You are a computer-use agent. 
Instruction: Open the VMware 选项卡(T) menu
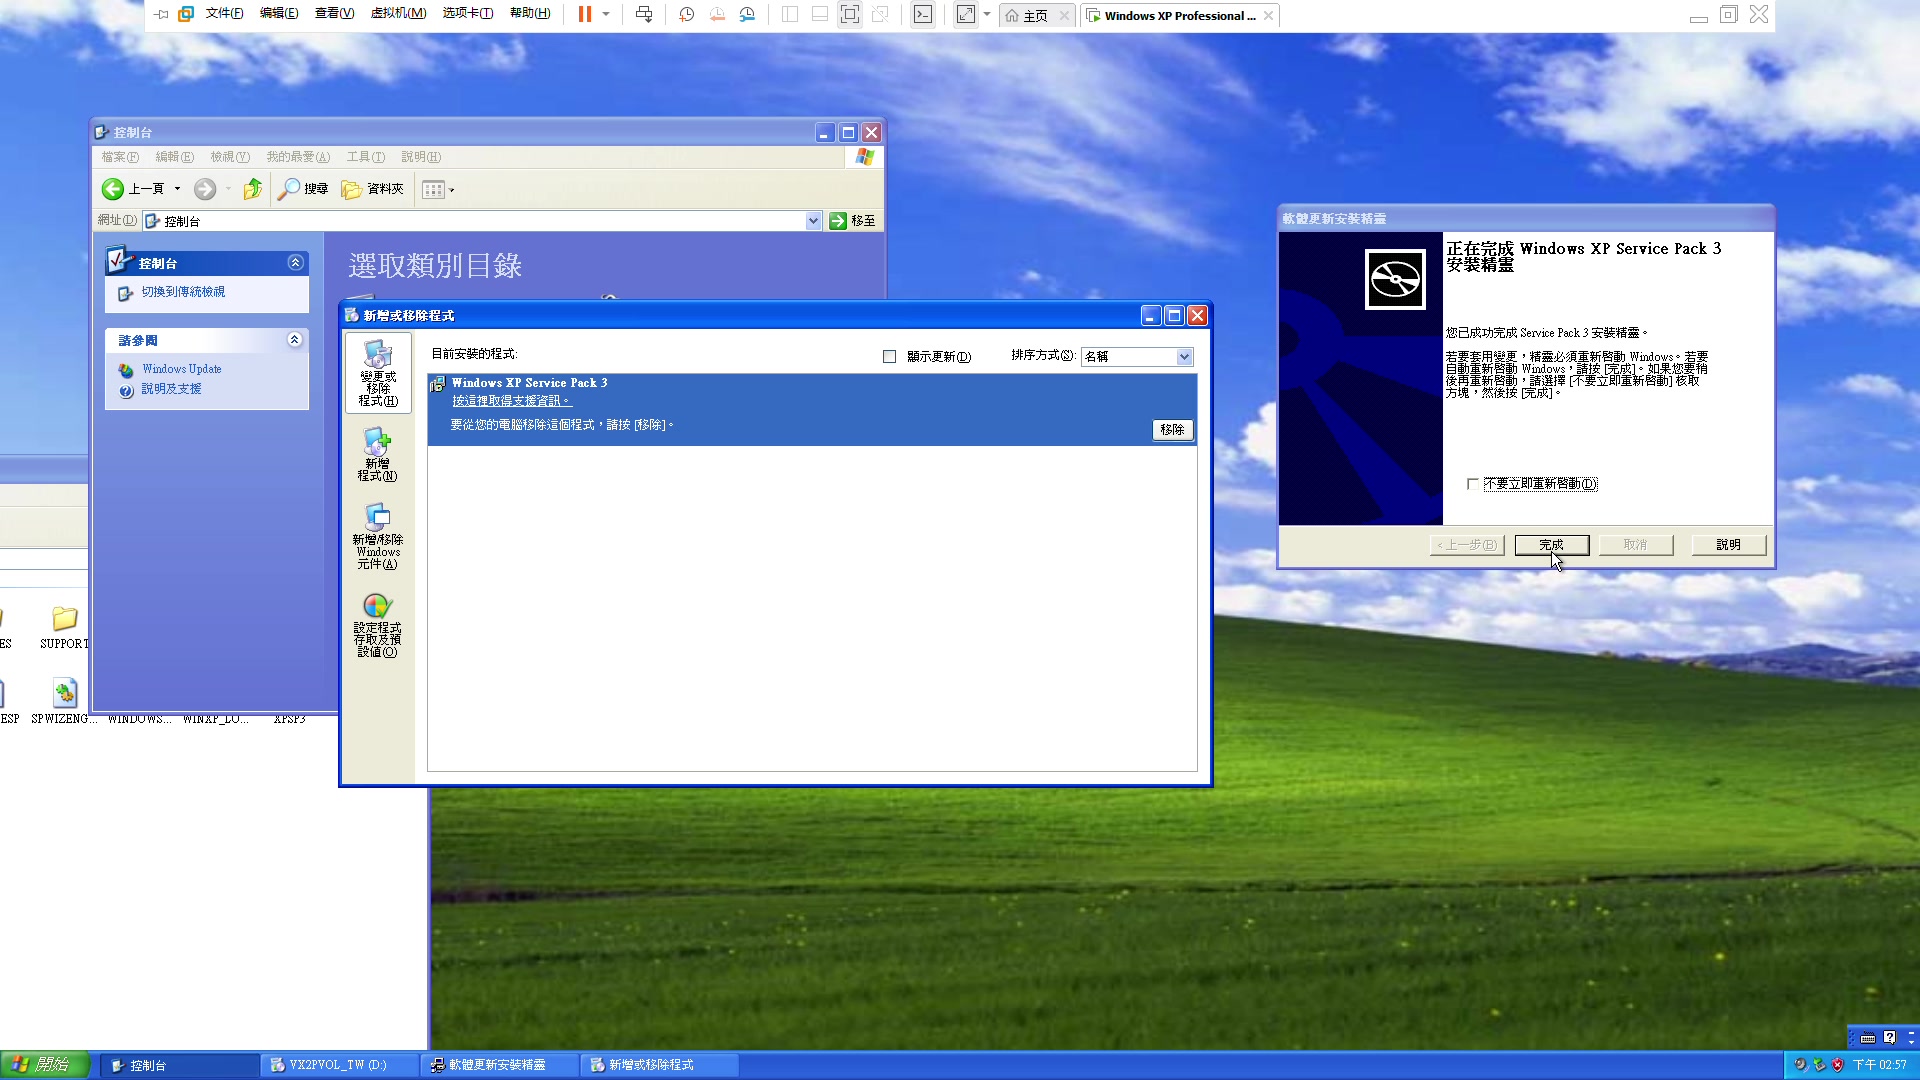click(x=468, y=14)
